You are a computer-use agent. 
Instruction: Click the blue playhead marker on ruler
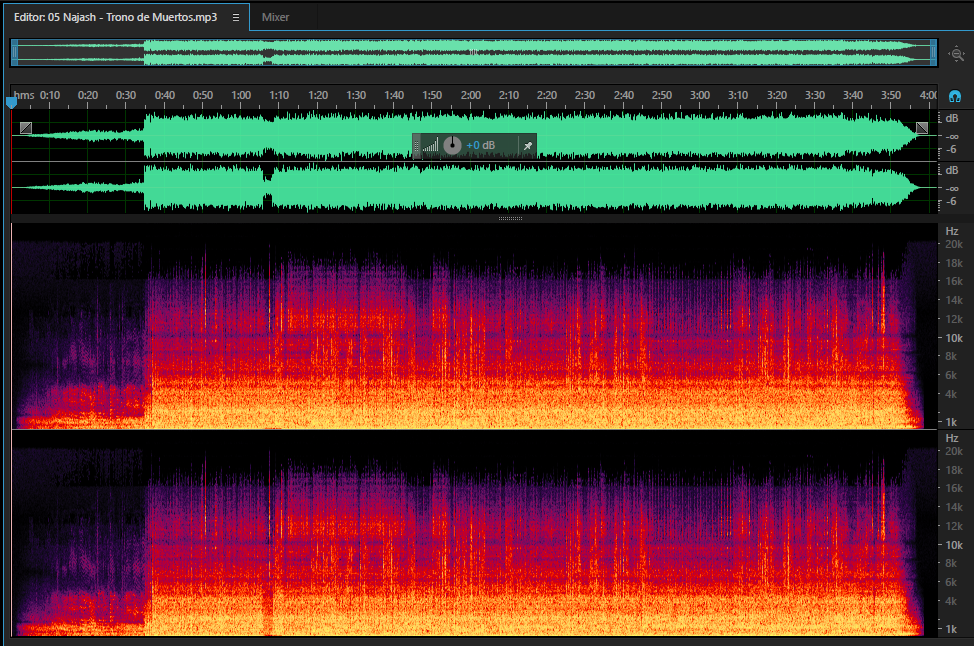11,101
